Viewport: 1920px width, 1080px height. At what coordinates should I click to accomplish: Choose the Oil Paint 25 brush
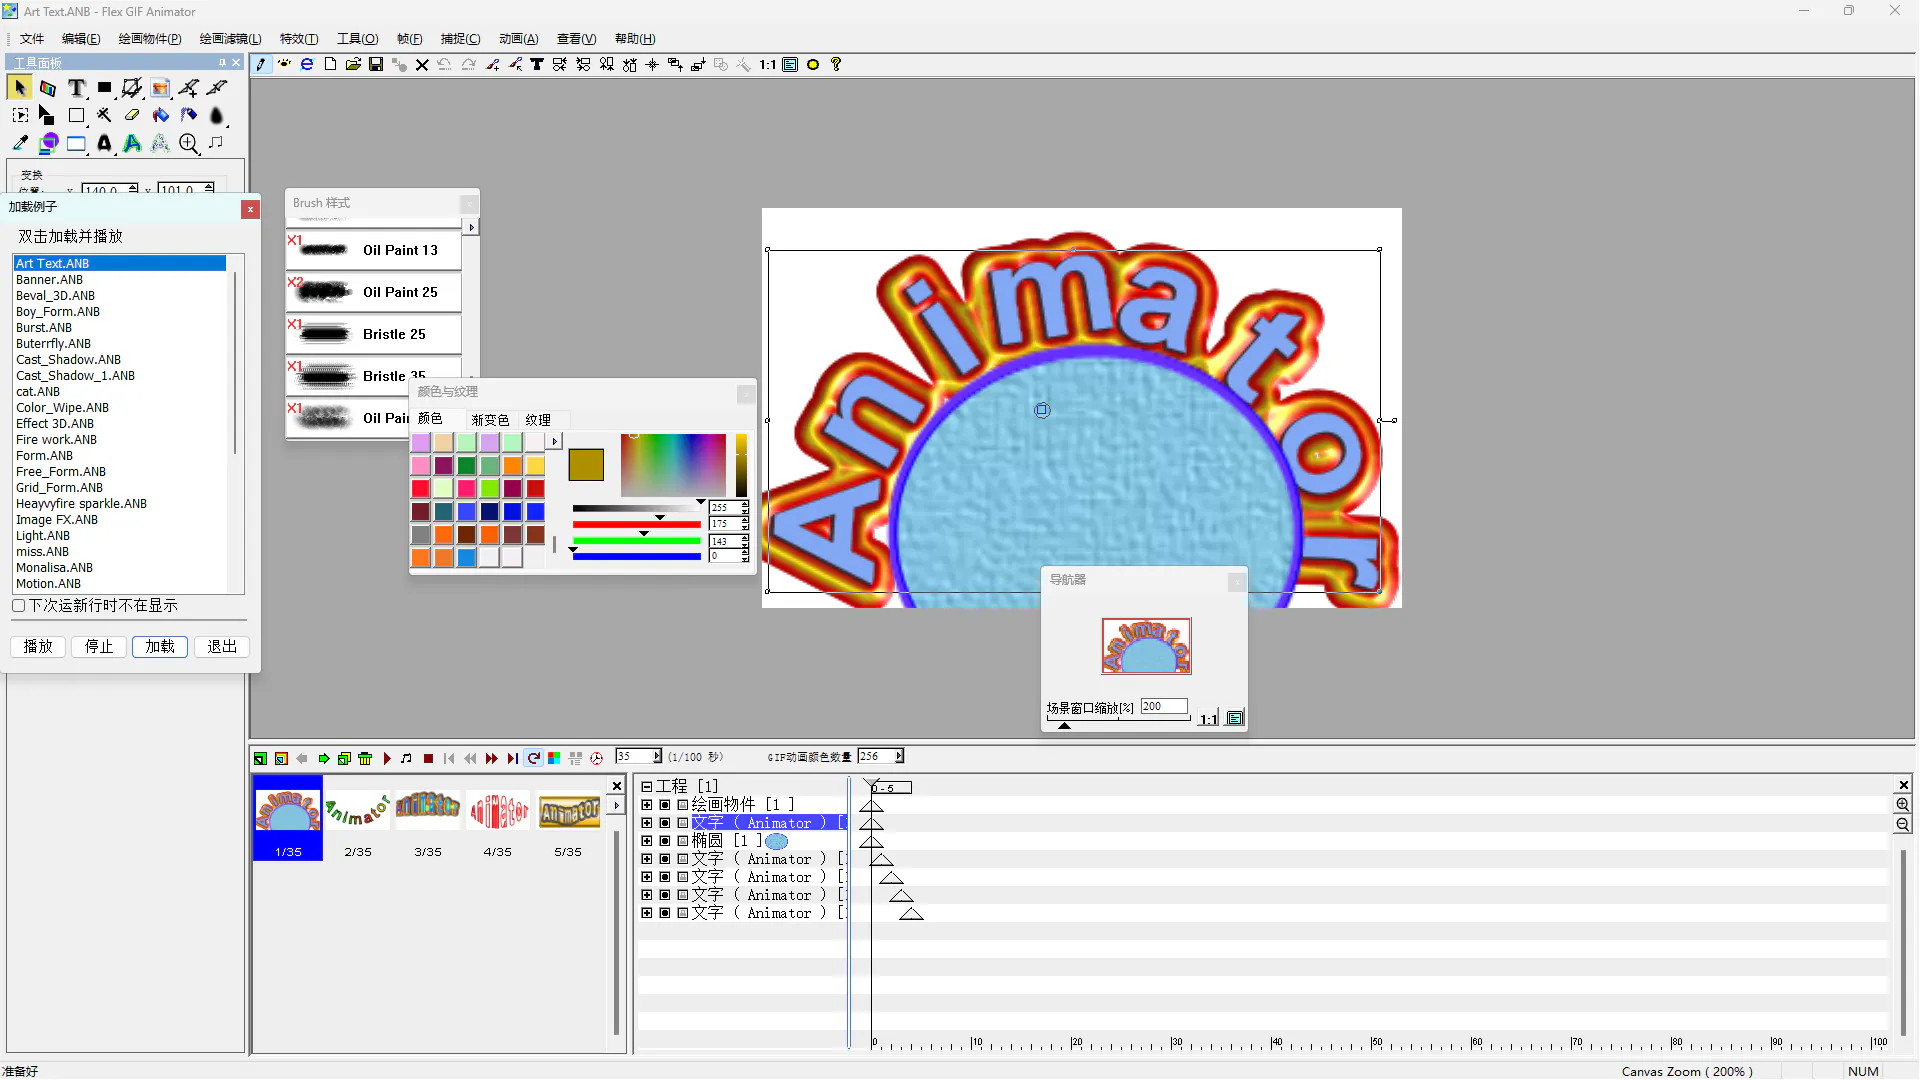(373, 292)
